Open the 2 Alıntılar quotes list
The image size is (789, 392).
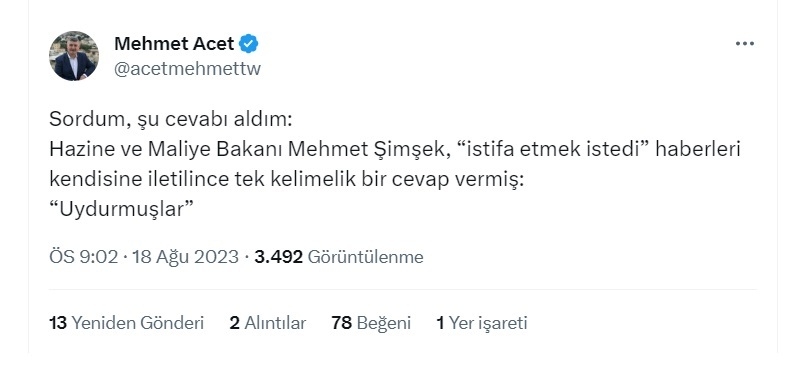(268, 323)
